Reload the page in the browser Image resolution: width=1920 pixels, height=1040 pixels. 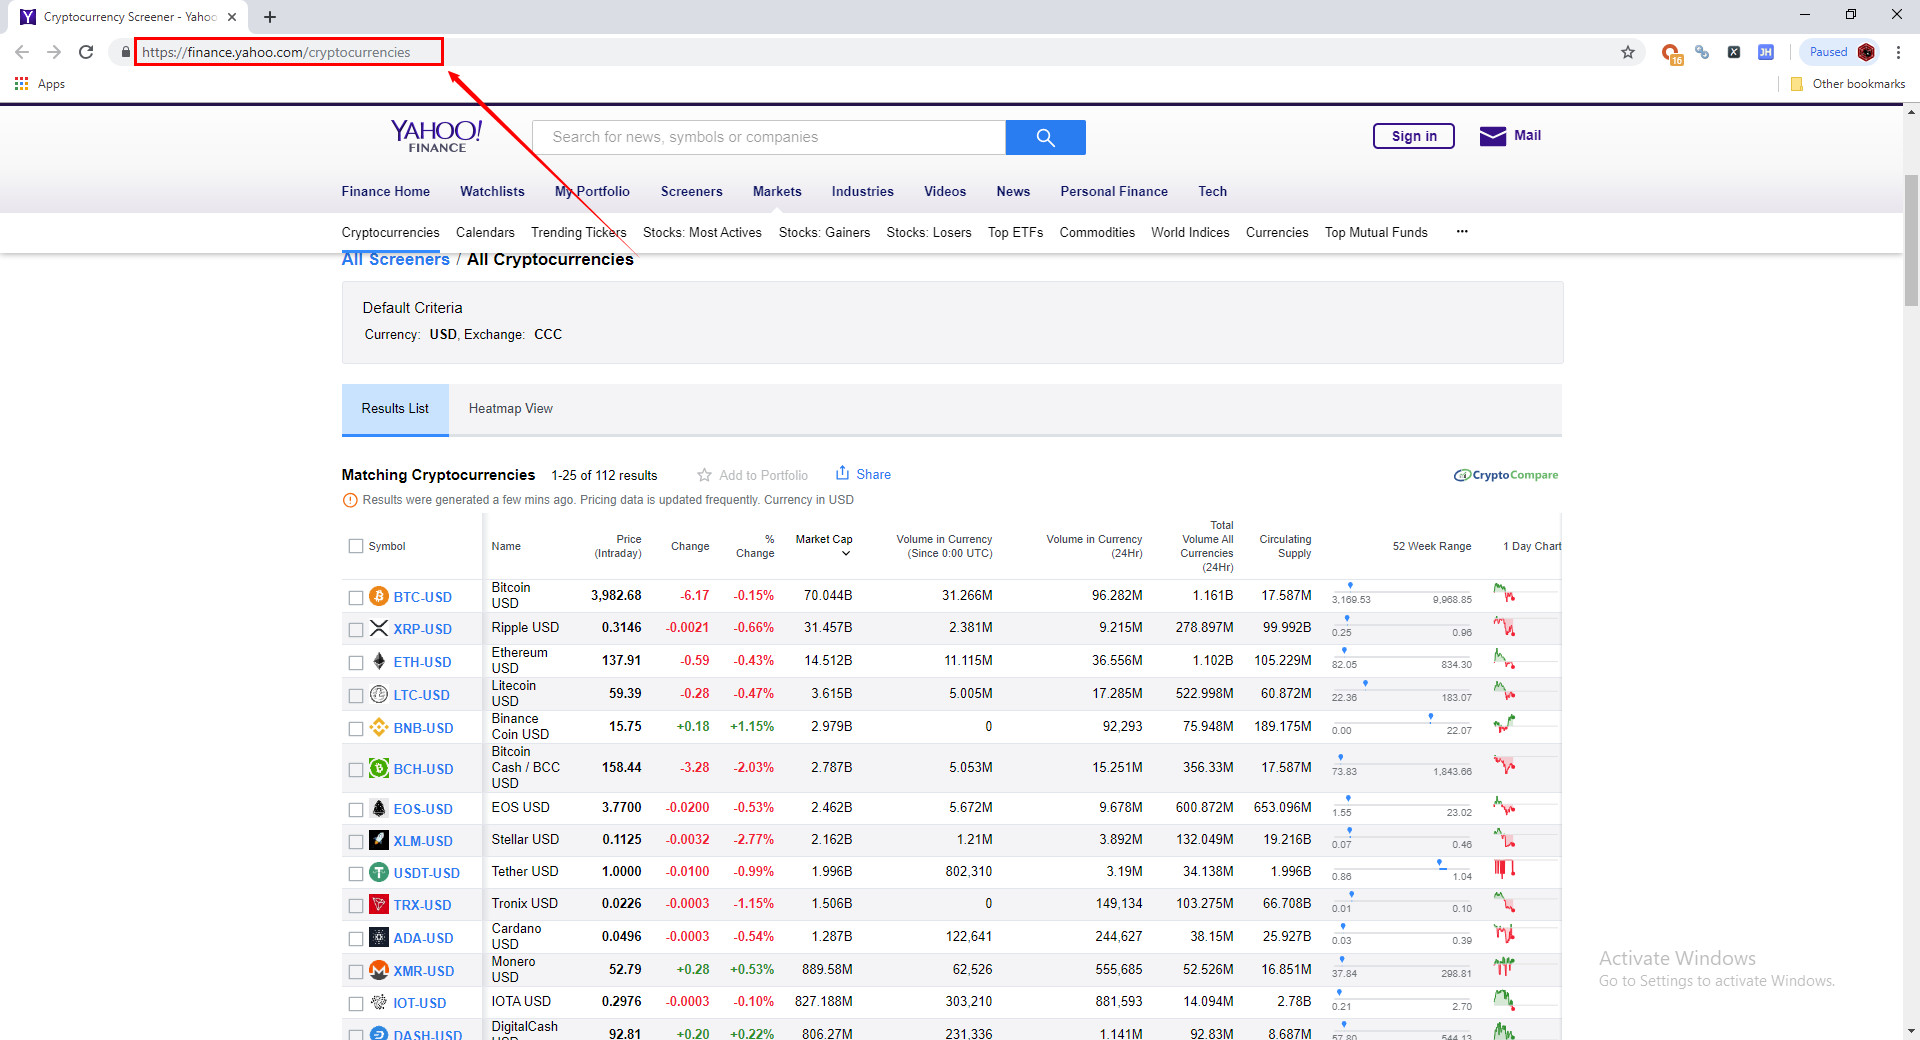coord(86,52)
